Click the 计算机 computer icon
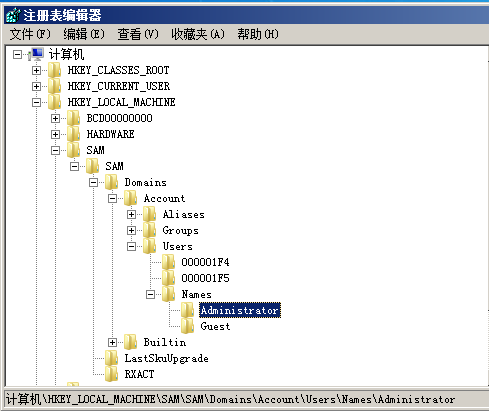Image resolution: width=489 pixels, height=411 pixels. [x=36, y=54]
